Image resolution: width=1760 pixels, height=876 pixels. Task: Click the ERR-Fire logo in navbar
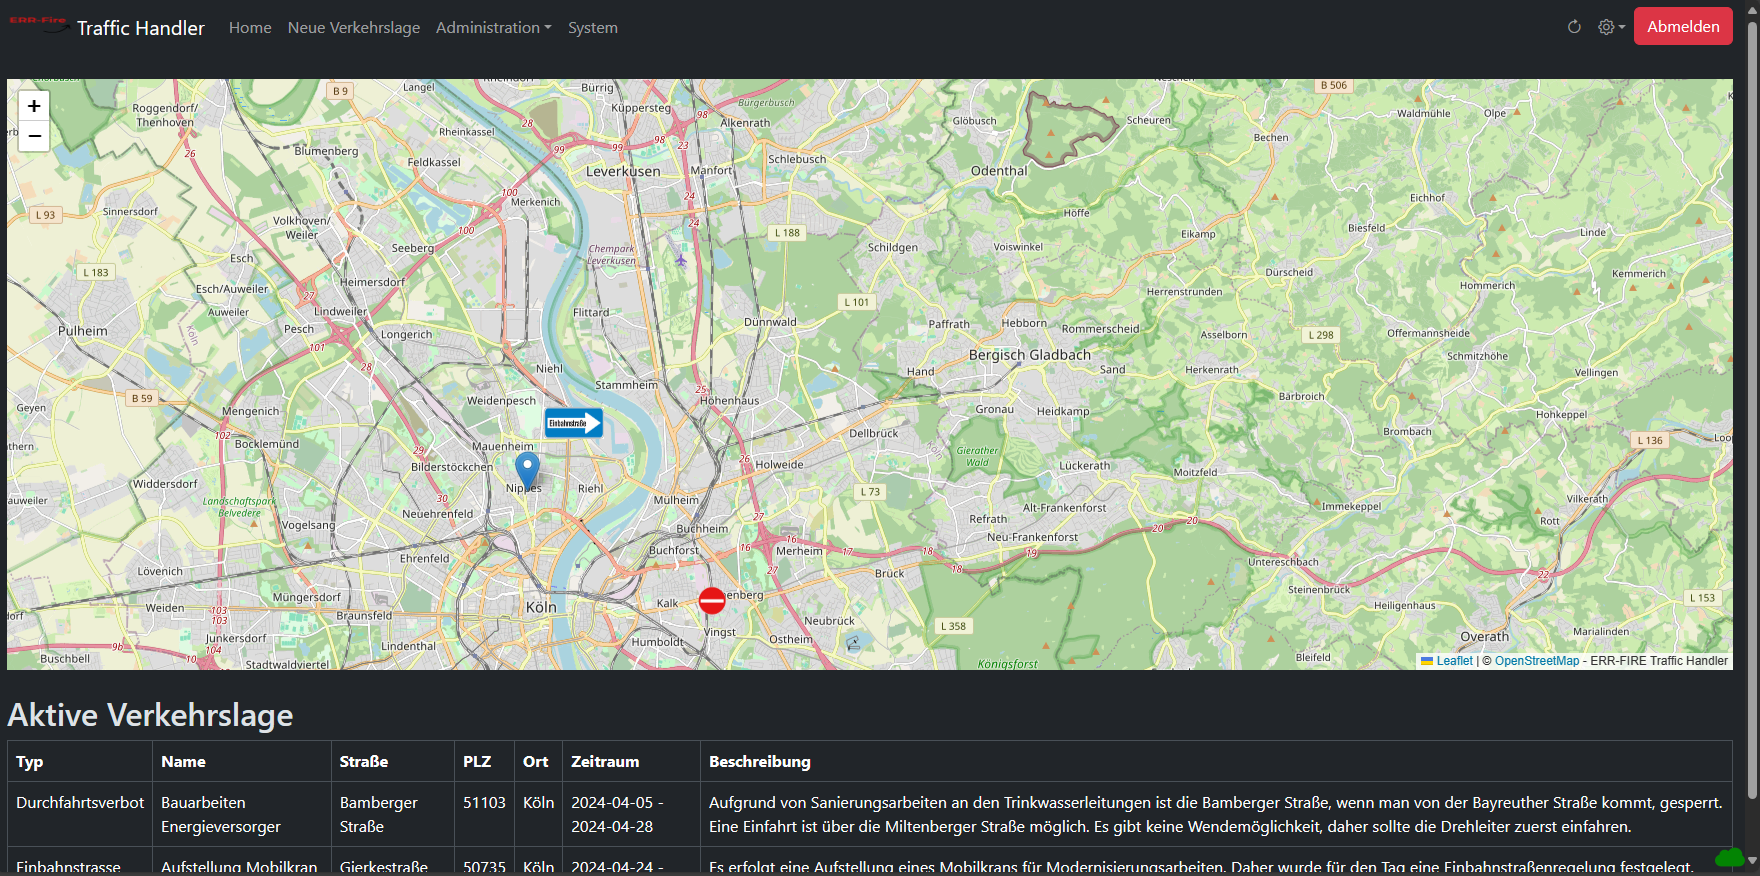[x=38, y=24]
